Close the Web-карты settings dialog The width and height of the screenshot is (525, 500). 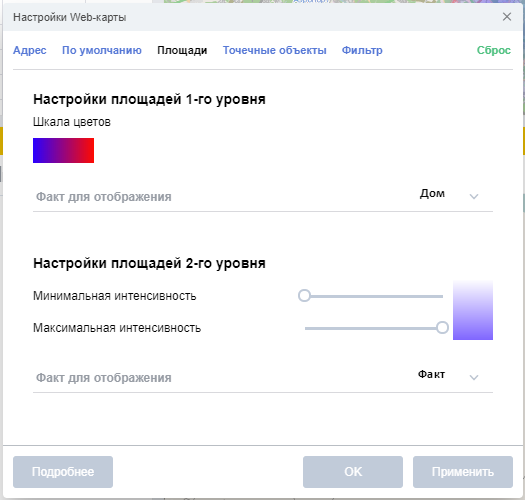pos(507,17)
